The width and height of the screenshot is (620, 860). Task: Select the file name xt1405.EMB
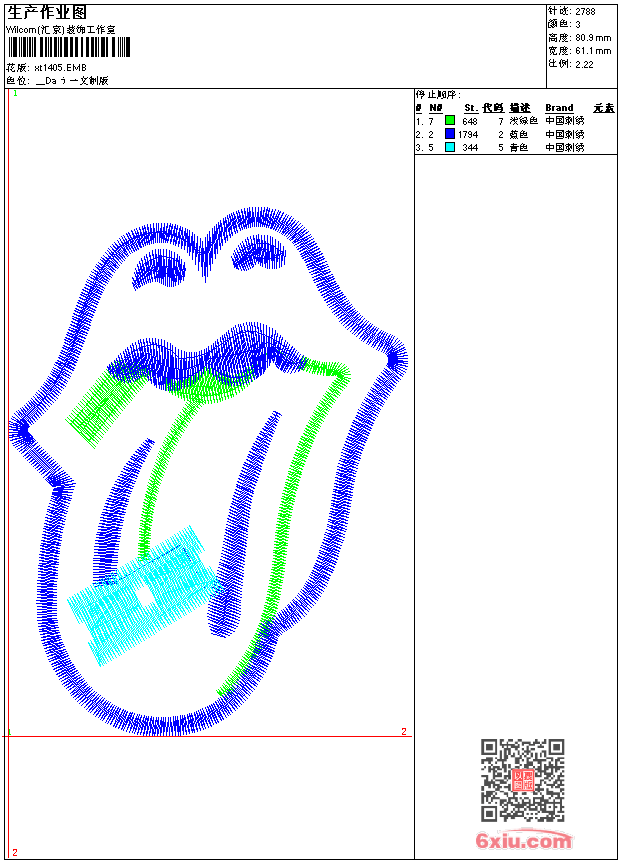point(60,67)
